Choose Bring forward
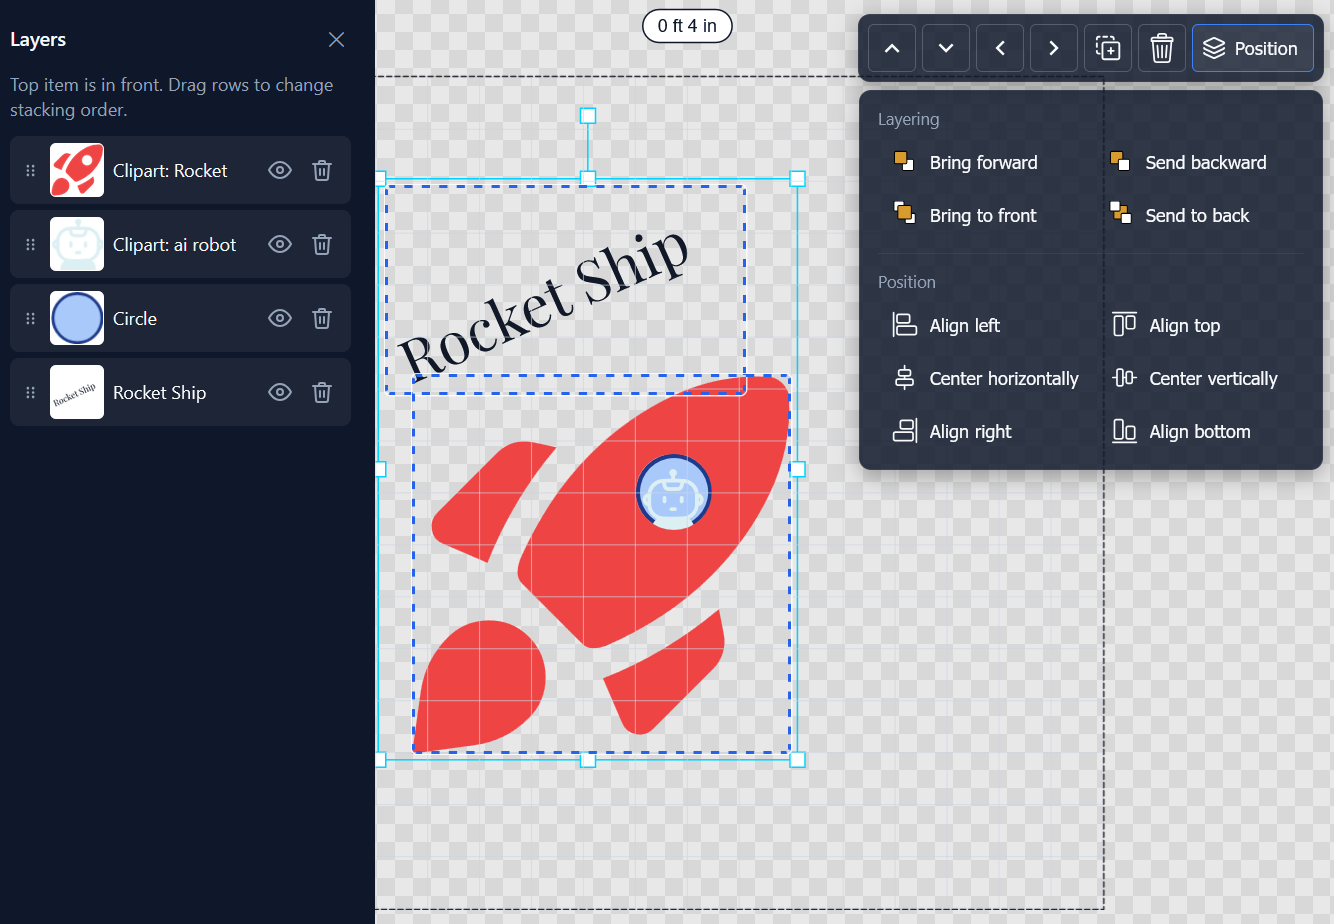 (x=966, y=162)
